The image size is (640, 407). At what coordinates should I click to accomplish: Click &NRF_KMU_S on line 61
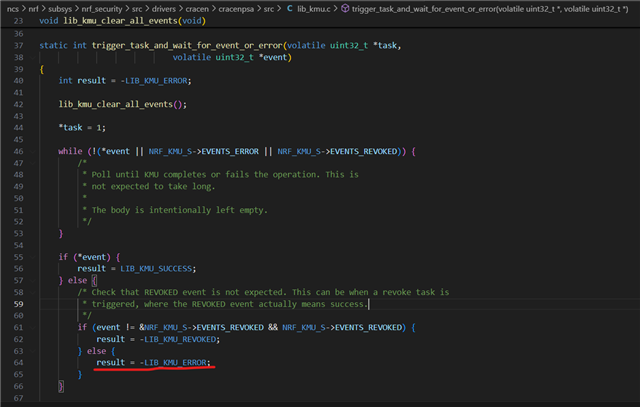(165, 327)
